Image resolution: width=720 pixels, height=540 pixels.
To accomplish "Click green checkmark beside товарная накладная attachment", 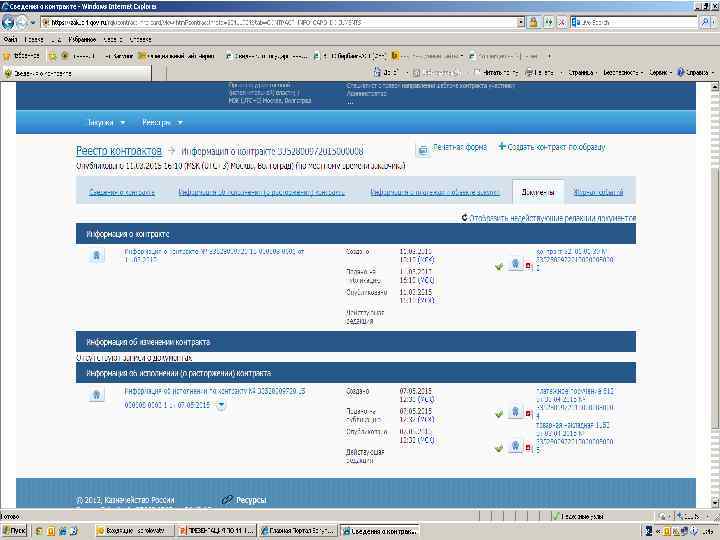I will click(x=499, y=448).
